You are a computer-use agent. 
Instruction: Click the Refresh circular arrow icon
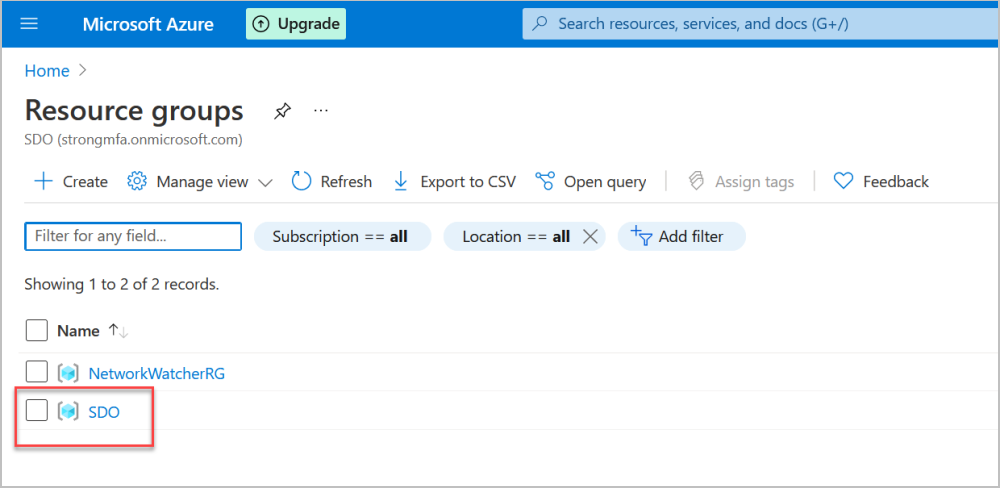click(x=301, y=181)
